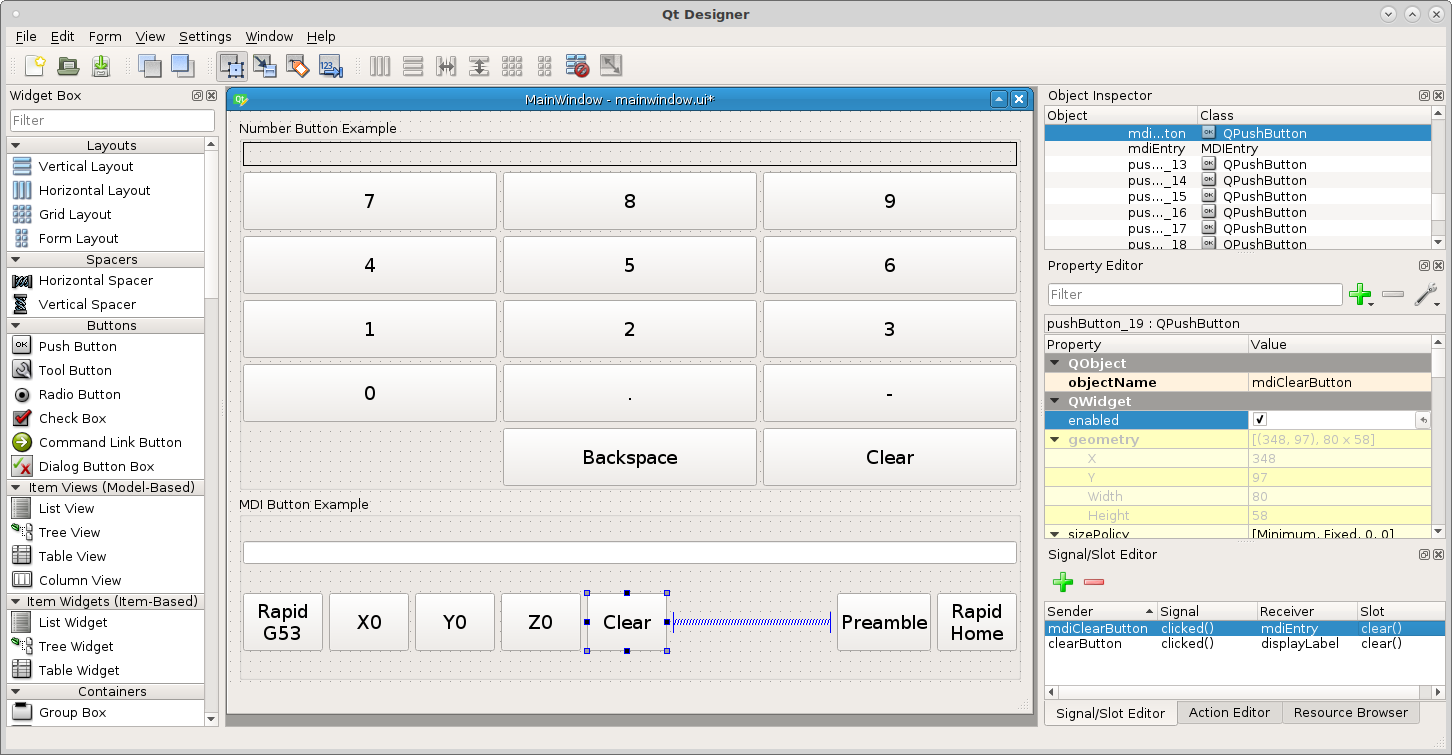Click the Property Editor filter field

[x=1195, y=294]
